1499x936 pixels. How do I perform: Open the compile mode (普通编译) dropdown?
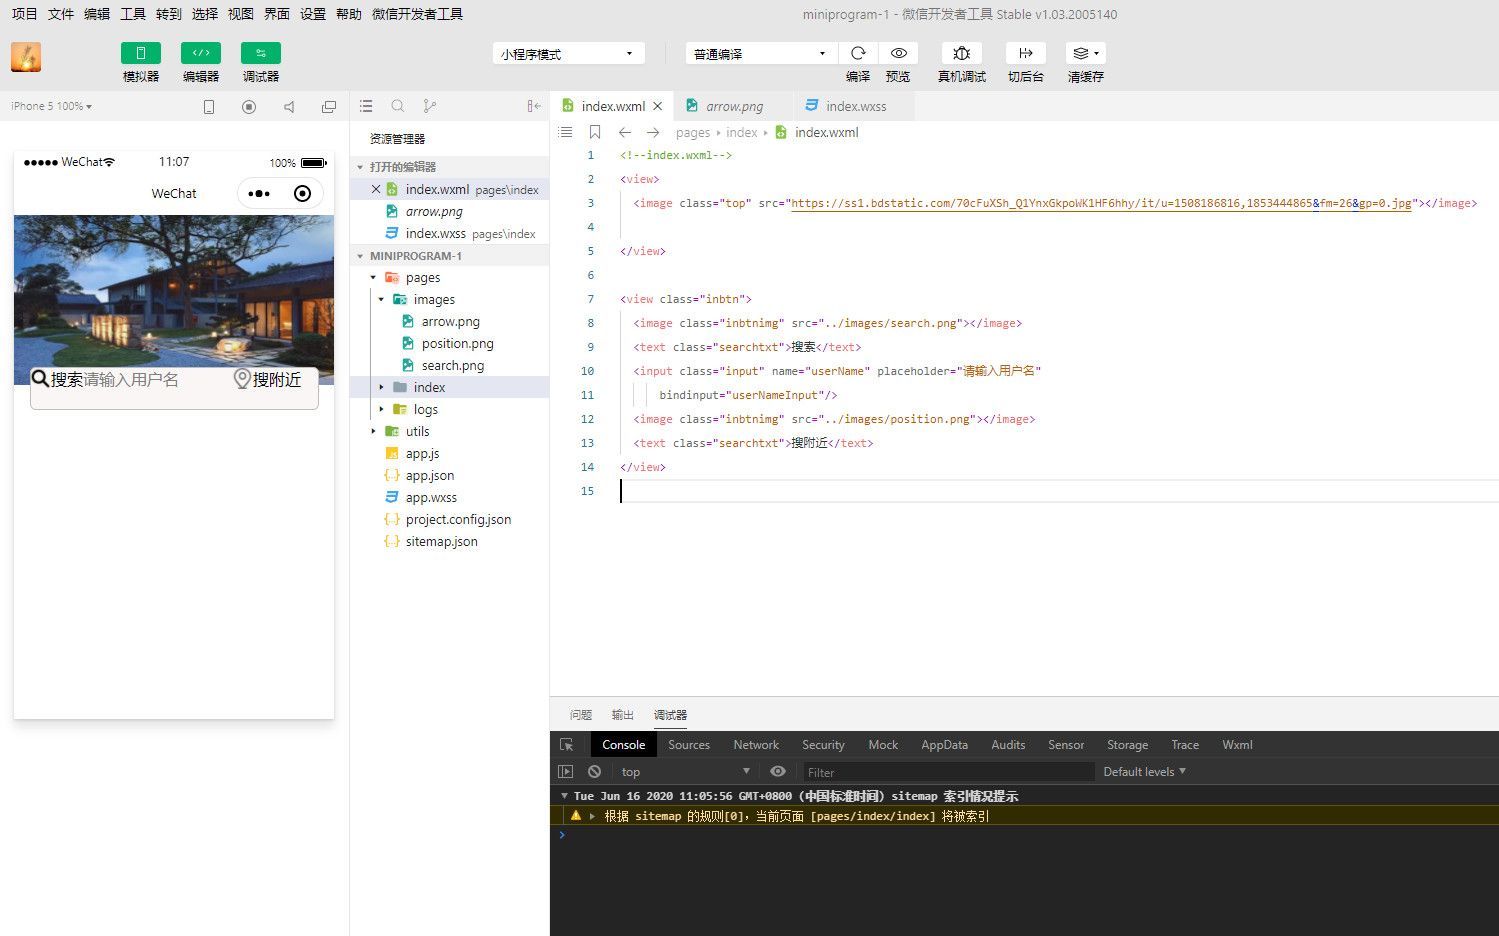pos(761,54)
